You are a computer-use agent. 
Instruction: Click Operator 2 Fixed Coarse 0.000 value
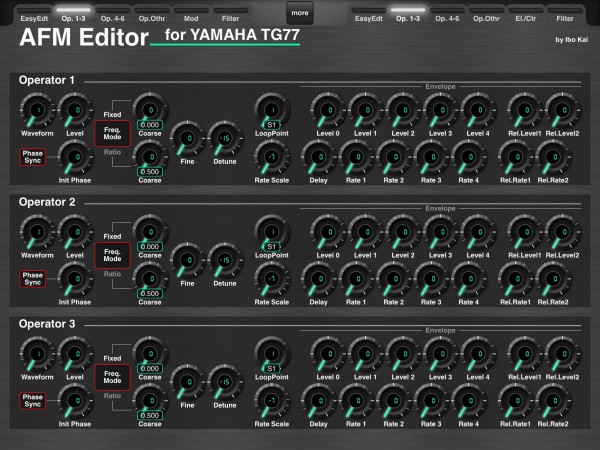coord(150,247)
